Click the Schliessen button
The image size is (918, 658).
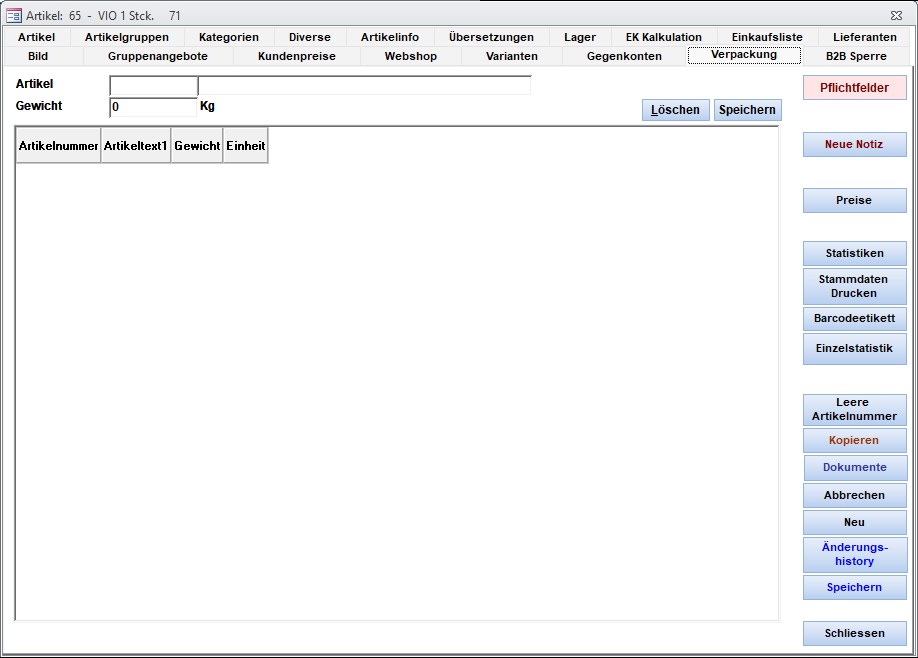coord(854,634)
